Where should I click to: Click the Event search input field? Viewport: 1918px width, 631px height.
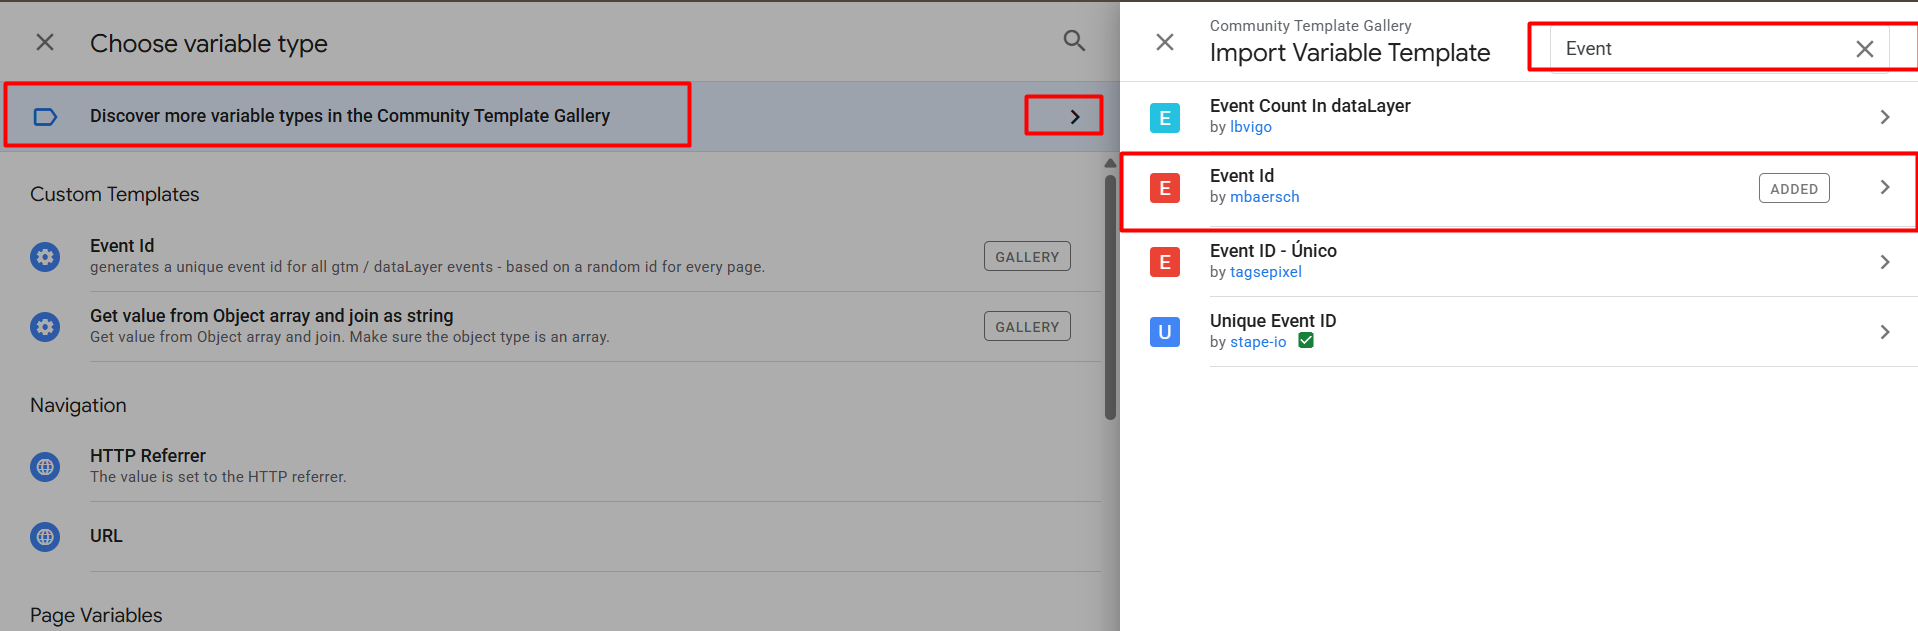[1700, 49]
